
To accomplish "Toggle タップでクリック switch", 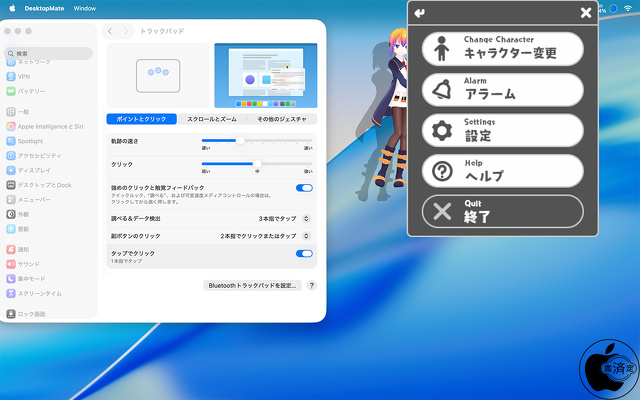I will [x=304, y=253].
